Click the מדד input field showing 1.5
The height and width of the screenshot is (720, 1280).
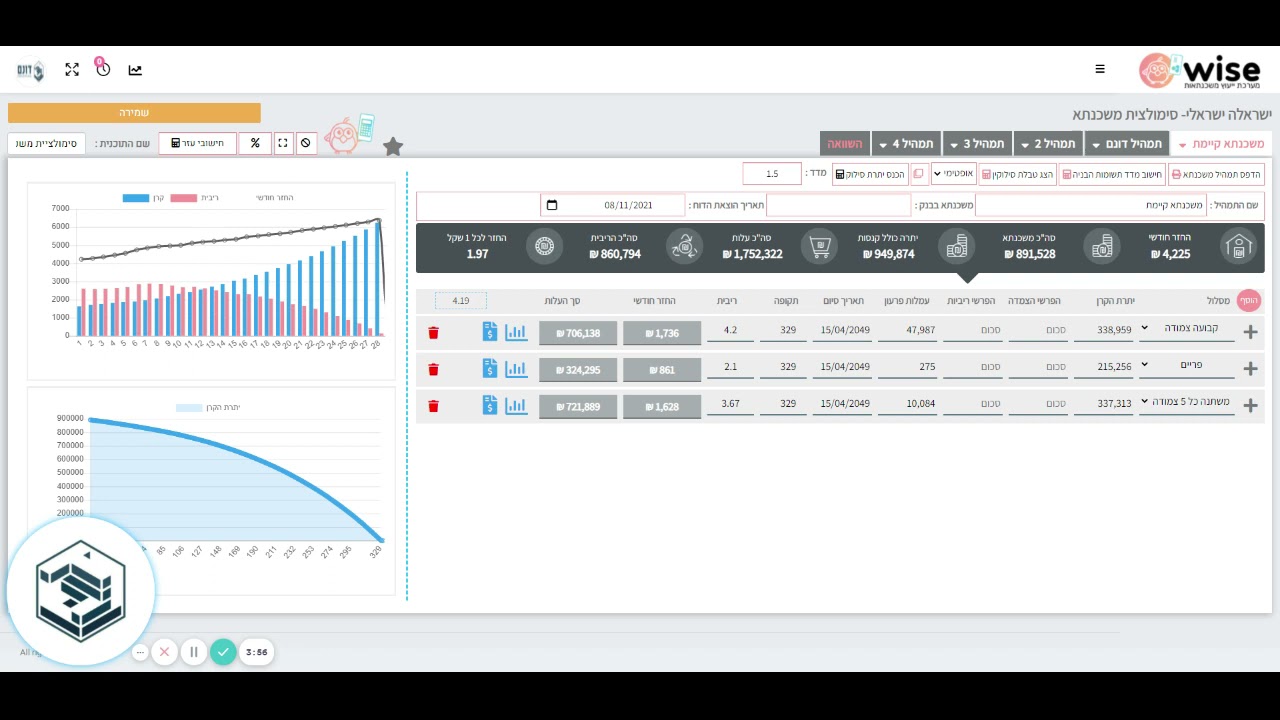(x=772, y=174)
